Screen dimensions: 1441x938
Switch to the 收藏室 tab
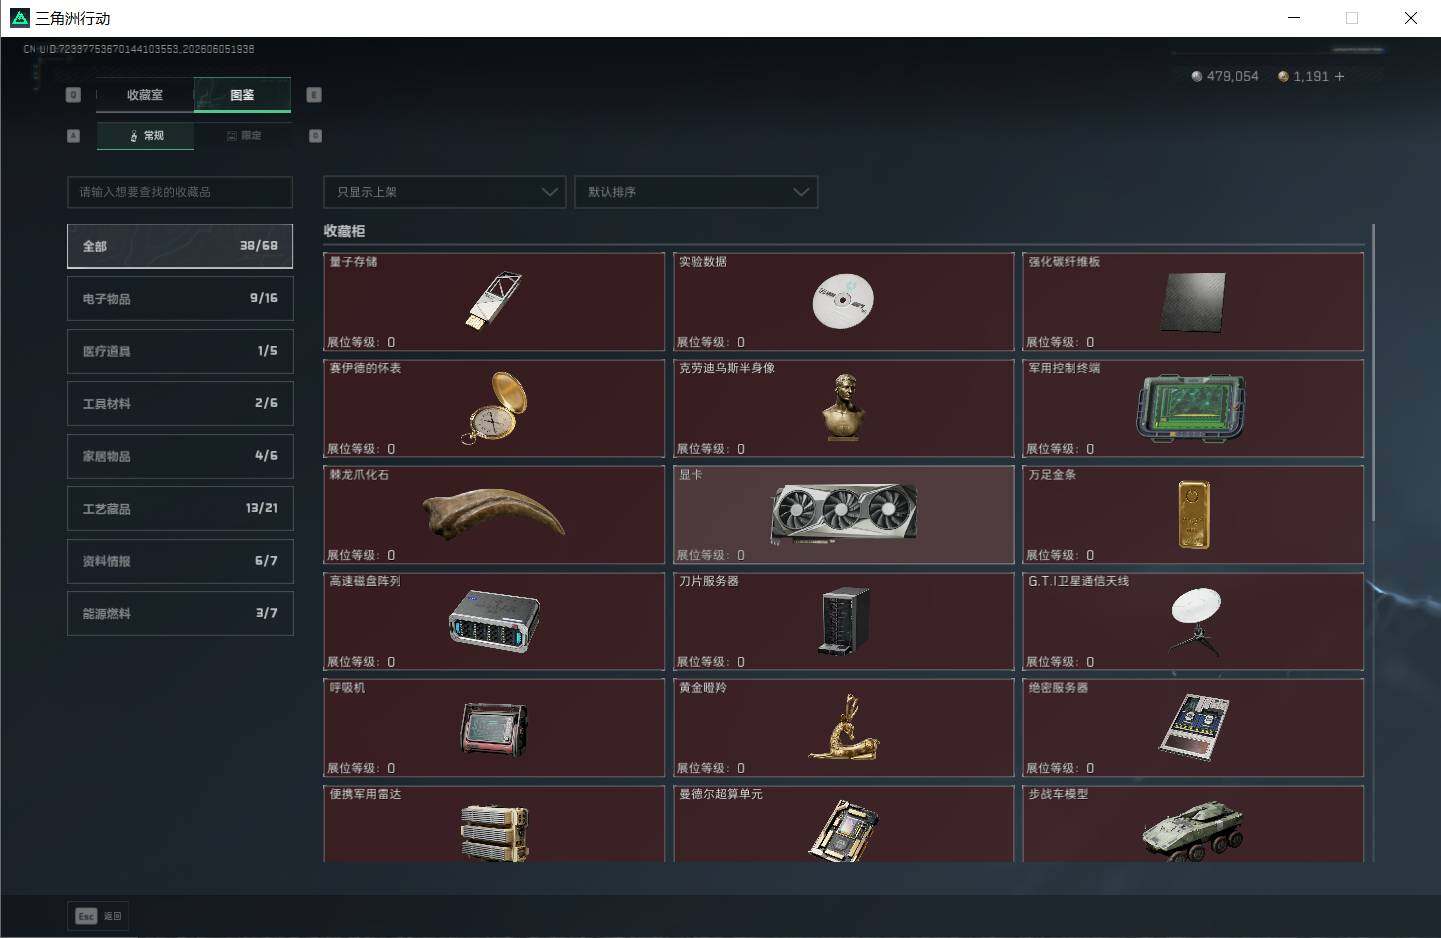144,95
